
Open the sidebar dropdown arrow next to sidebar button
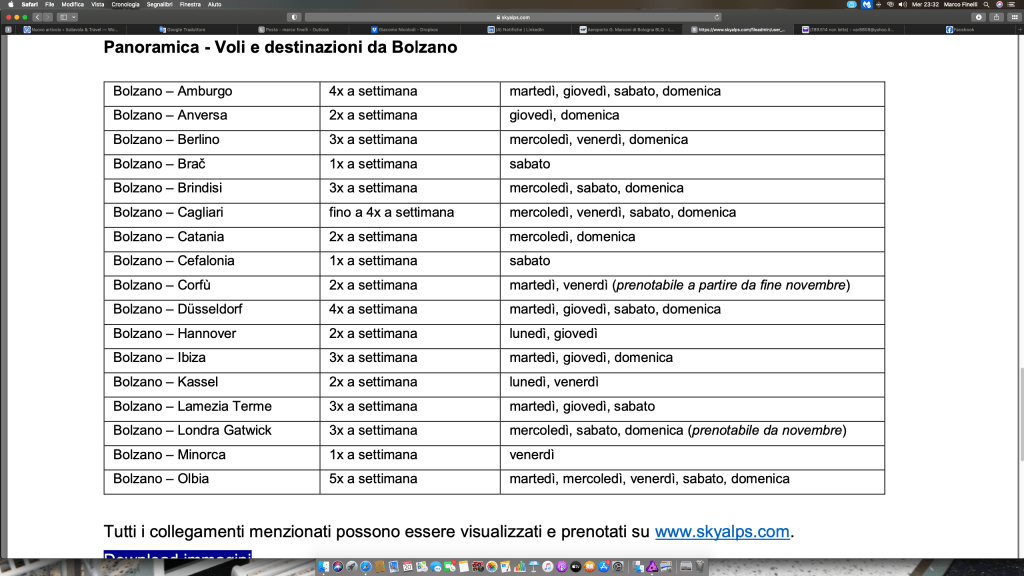(73, 17)
